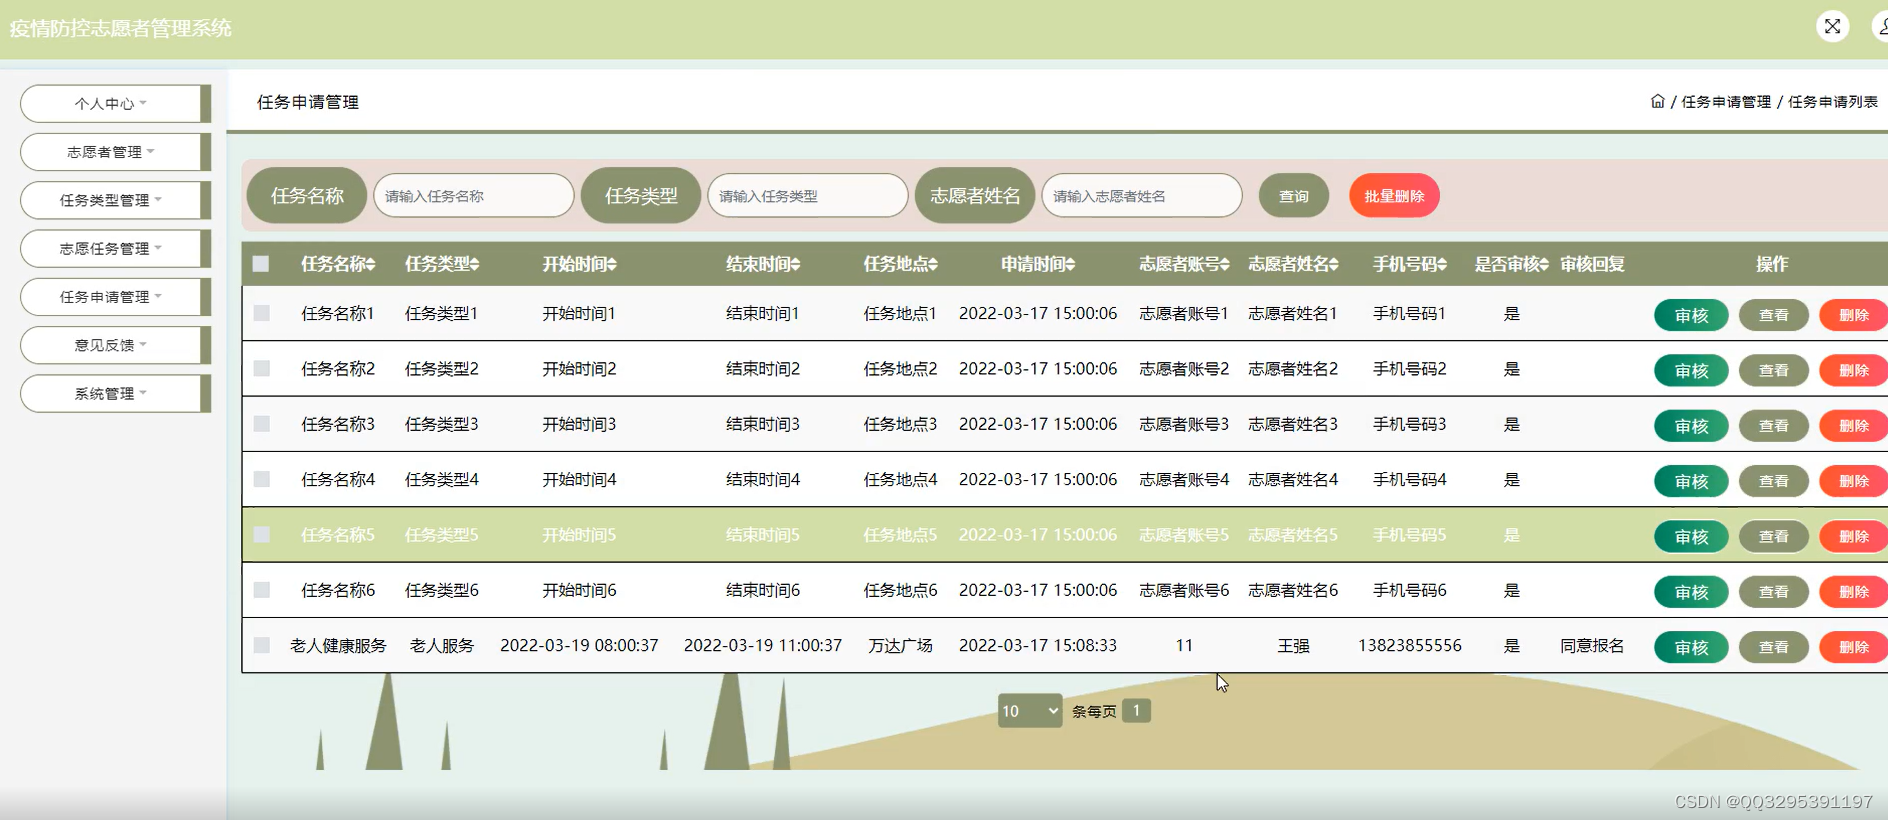This screenshot has height=820, width=1888.
Task: Check the row for 任务名称5
Action: point(261,534)
